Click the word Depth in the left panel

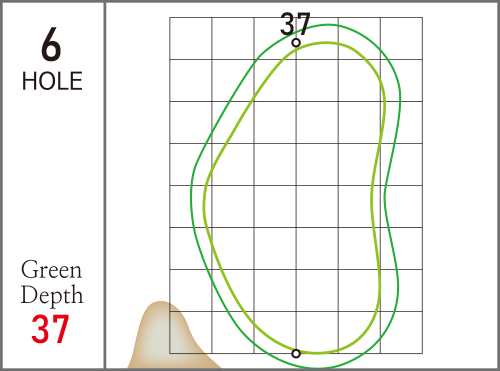[52, 295]
